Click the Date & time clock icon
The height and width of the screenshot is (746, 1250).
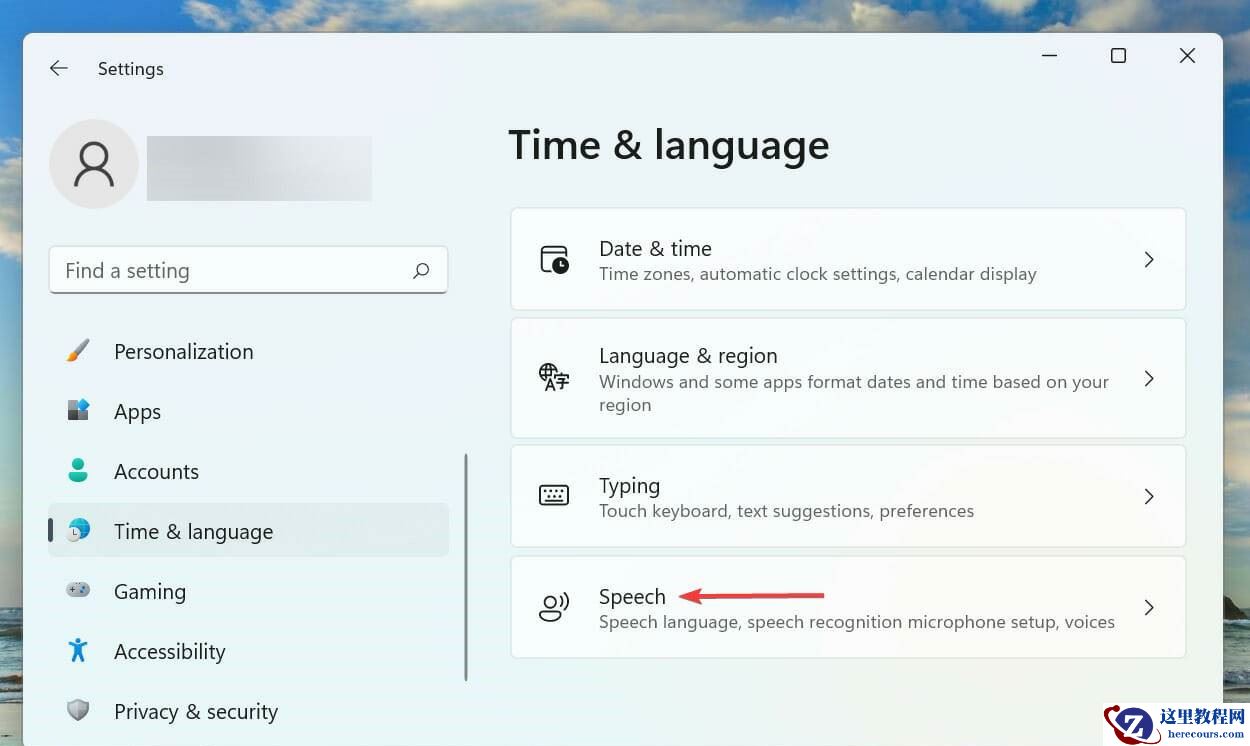(554, 259)
